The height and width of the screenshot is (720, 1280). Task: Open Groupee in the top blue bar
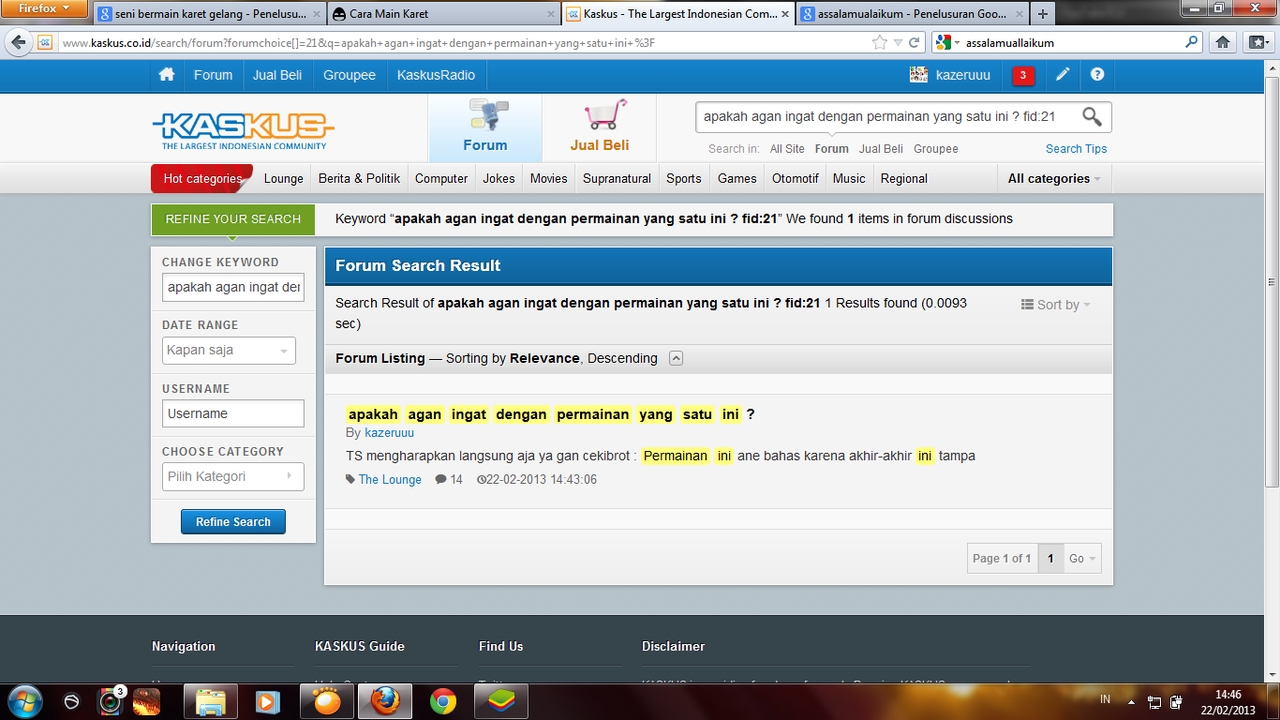(x=349, y=75)
